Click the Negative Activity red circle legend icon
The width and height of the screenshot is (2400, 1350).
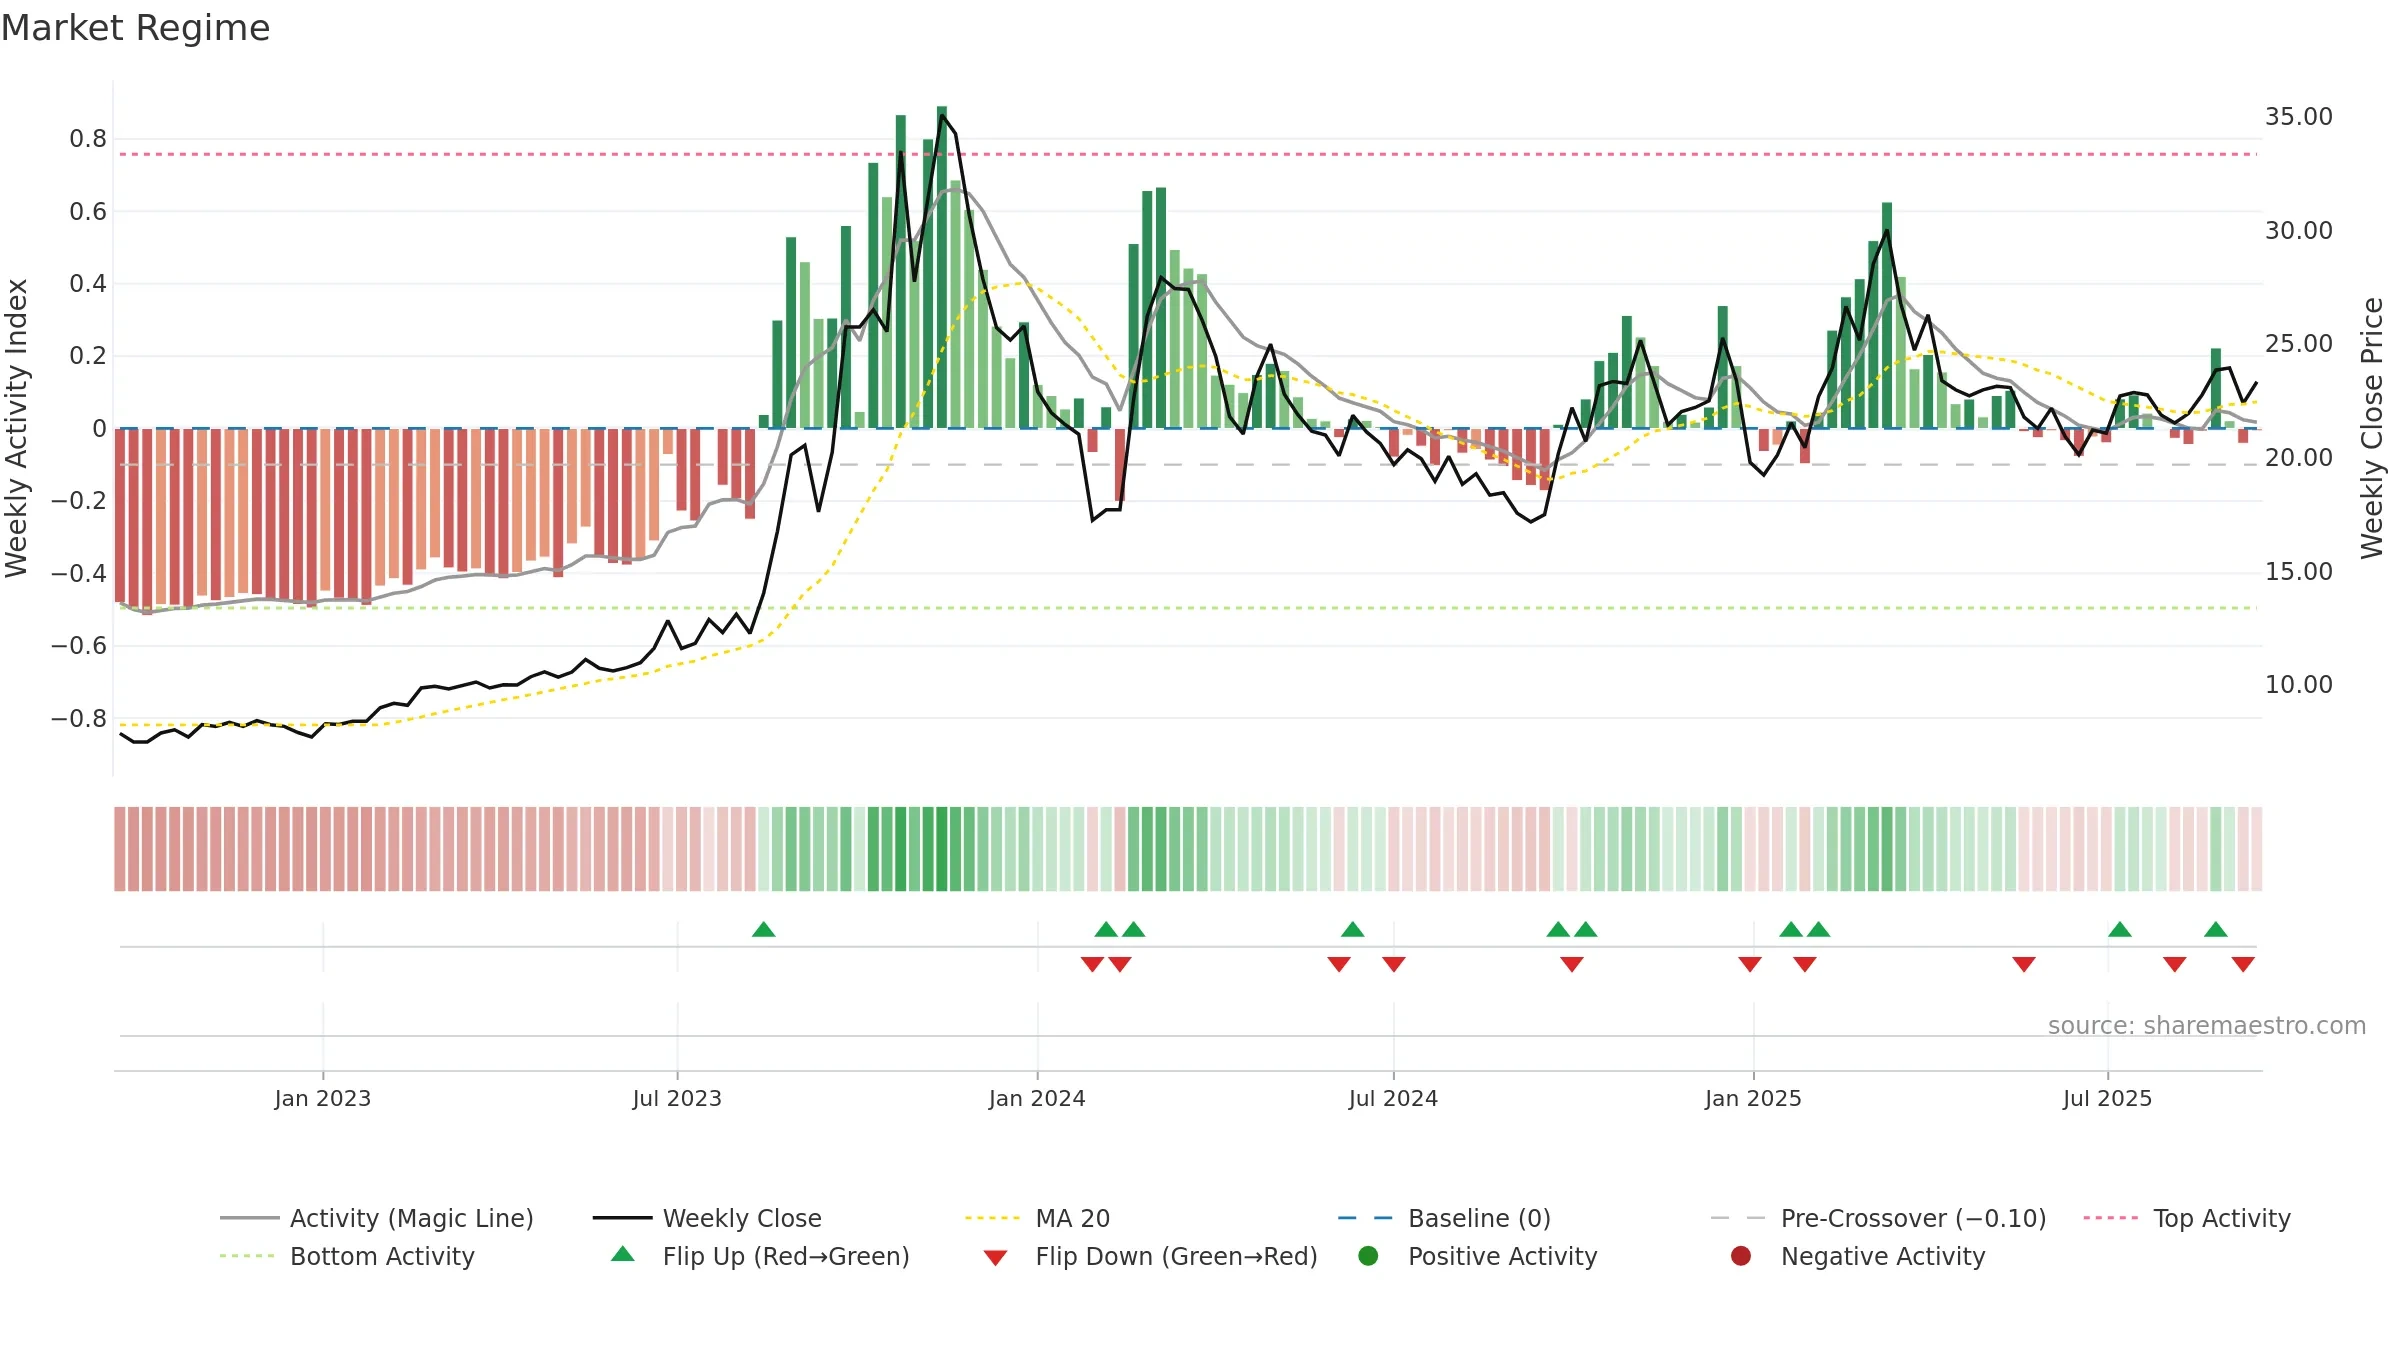[x=1741, y=1256]
